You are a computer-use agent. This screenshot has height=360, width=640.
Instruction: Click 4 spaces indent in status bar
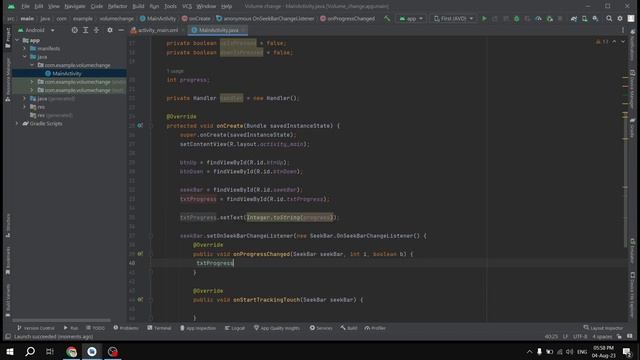click(x=602, y=337)
